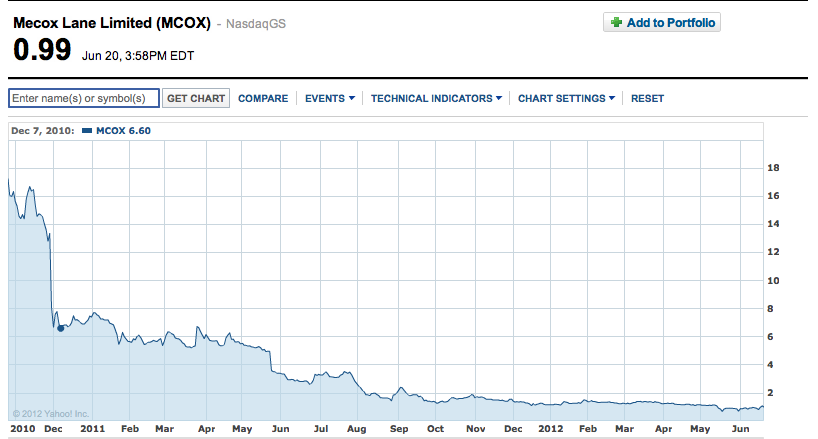818x439 pixels.
Task: Click the Mecox Lane Limited (MCOX) title
Action: (111, 23)
